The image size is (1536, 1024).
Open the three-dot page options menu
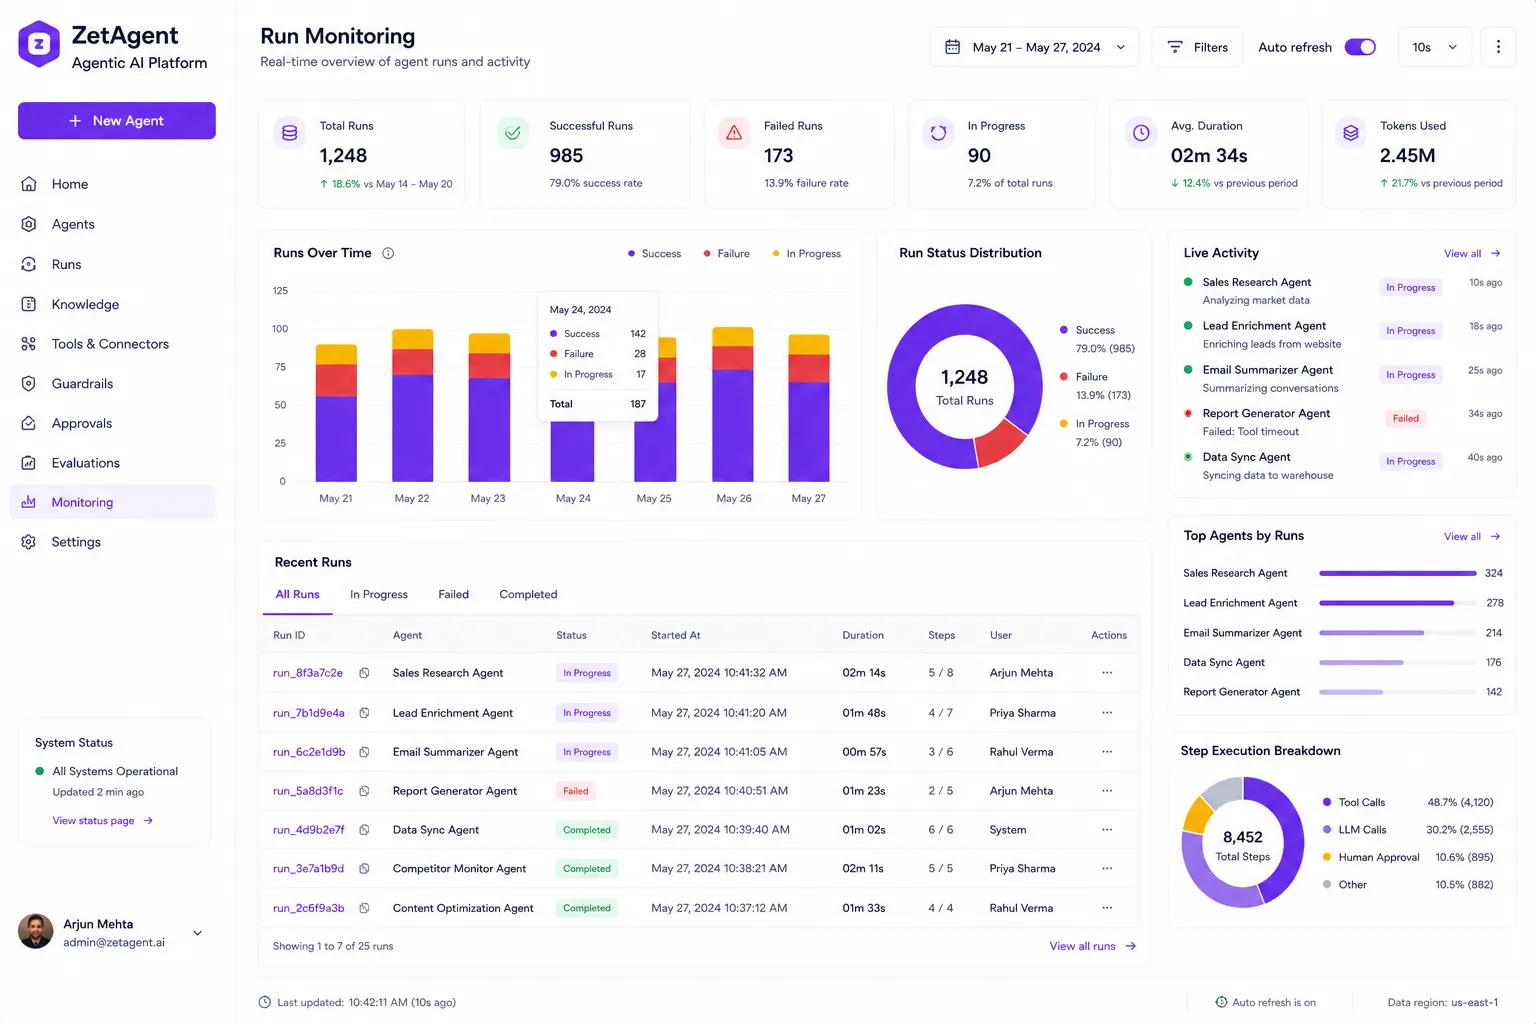(x=1498, y=47)
